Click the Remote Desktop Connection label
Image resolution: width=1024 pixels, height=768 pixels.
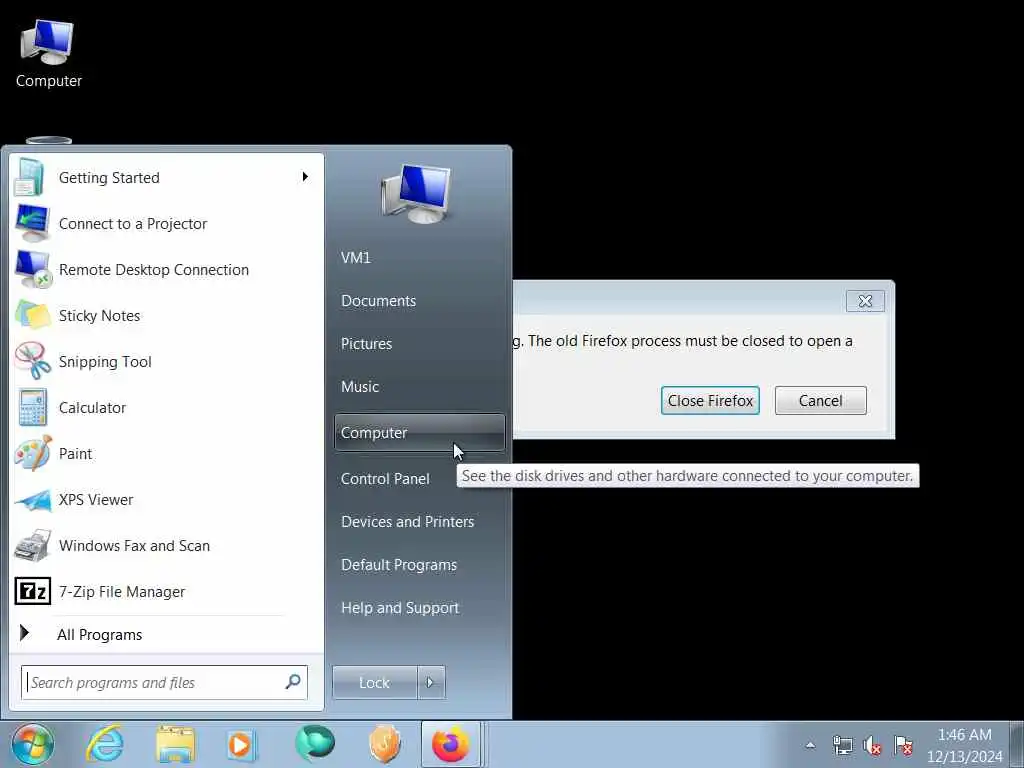point(153,269)
